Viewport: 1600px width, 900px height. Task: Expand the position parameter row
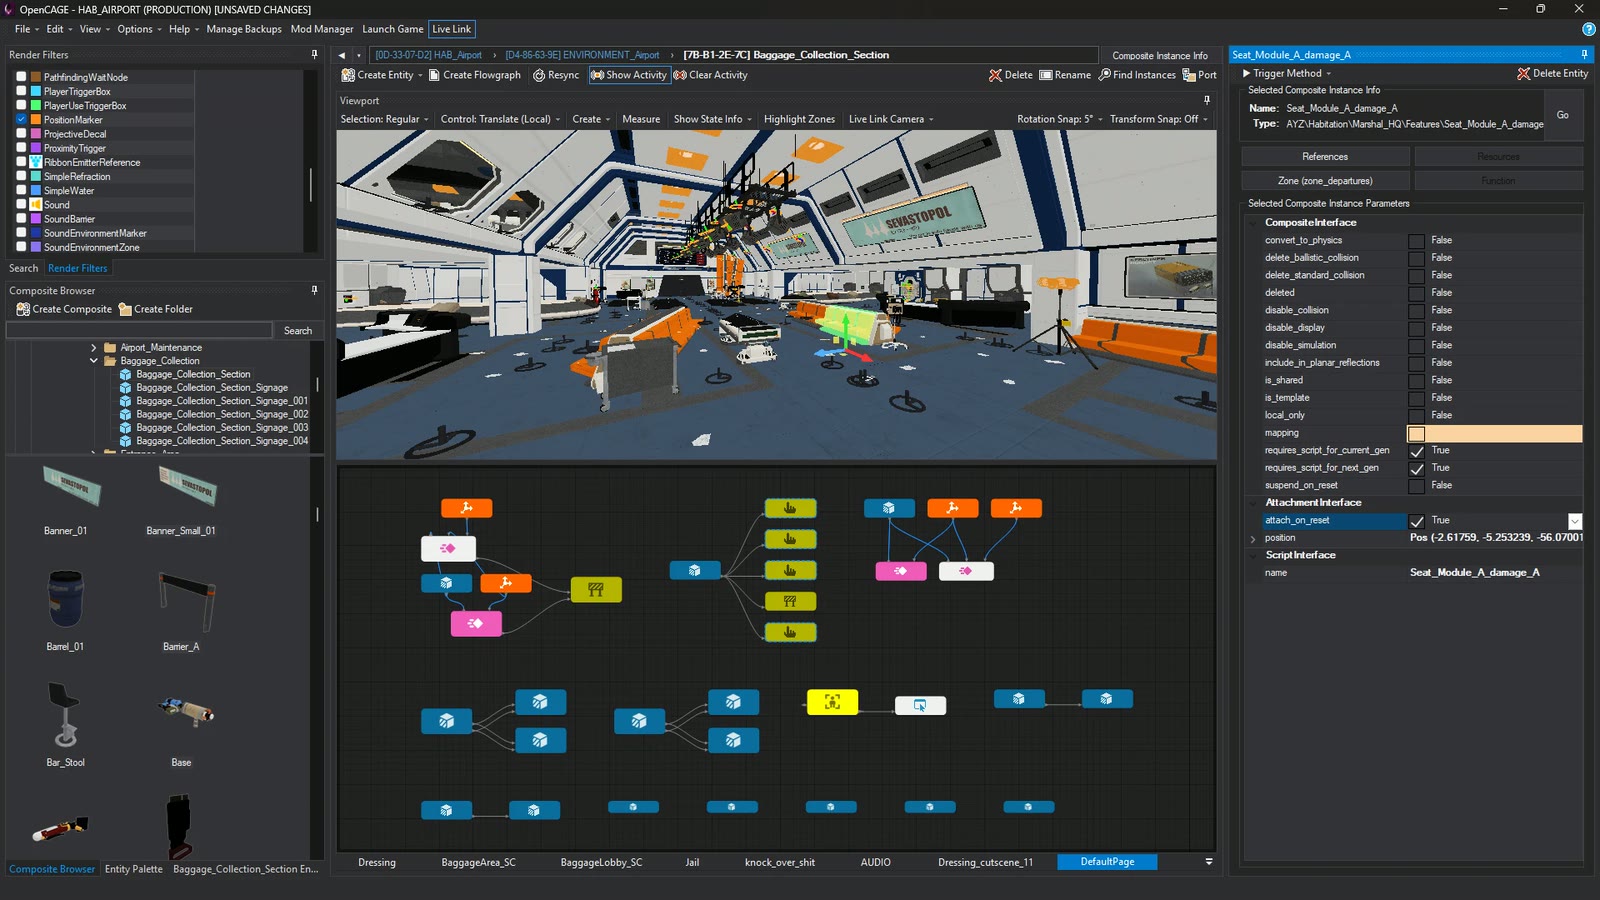click(1253, 539)
